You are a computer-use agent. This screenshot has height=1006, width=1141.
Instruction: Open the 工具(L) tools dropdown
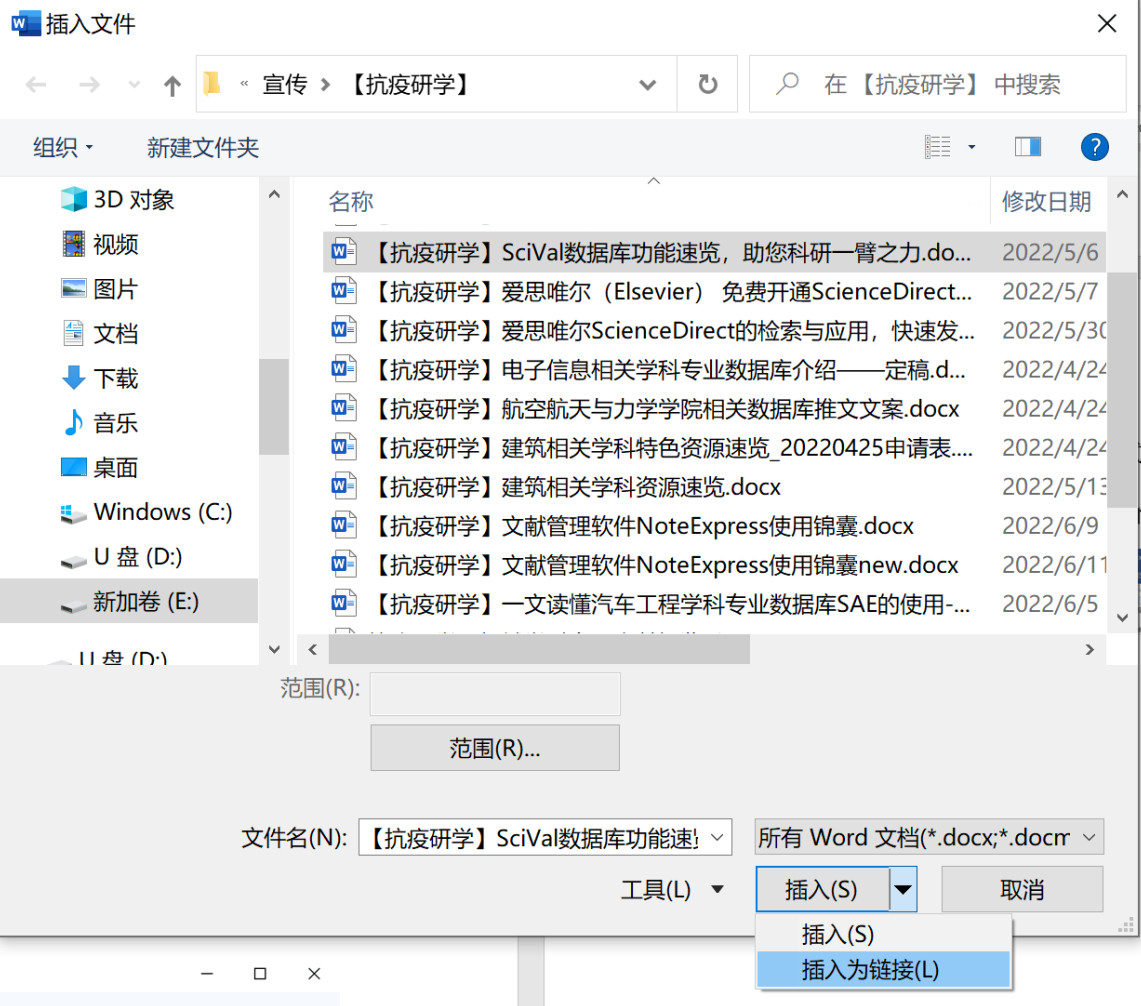pyautogui.click(x=671, y=889)
